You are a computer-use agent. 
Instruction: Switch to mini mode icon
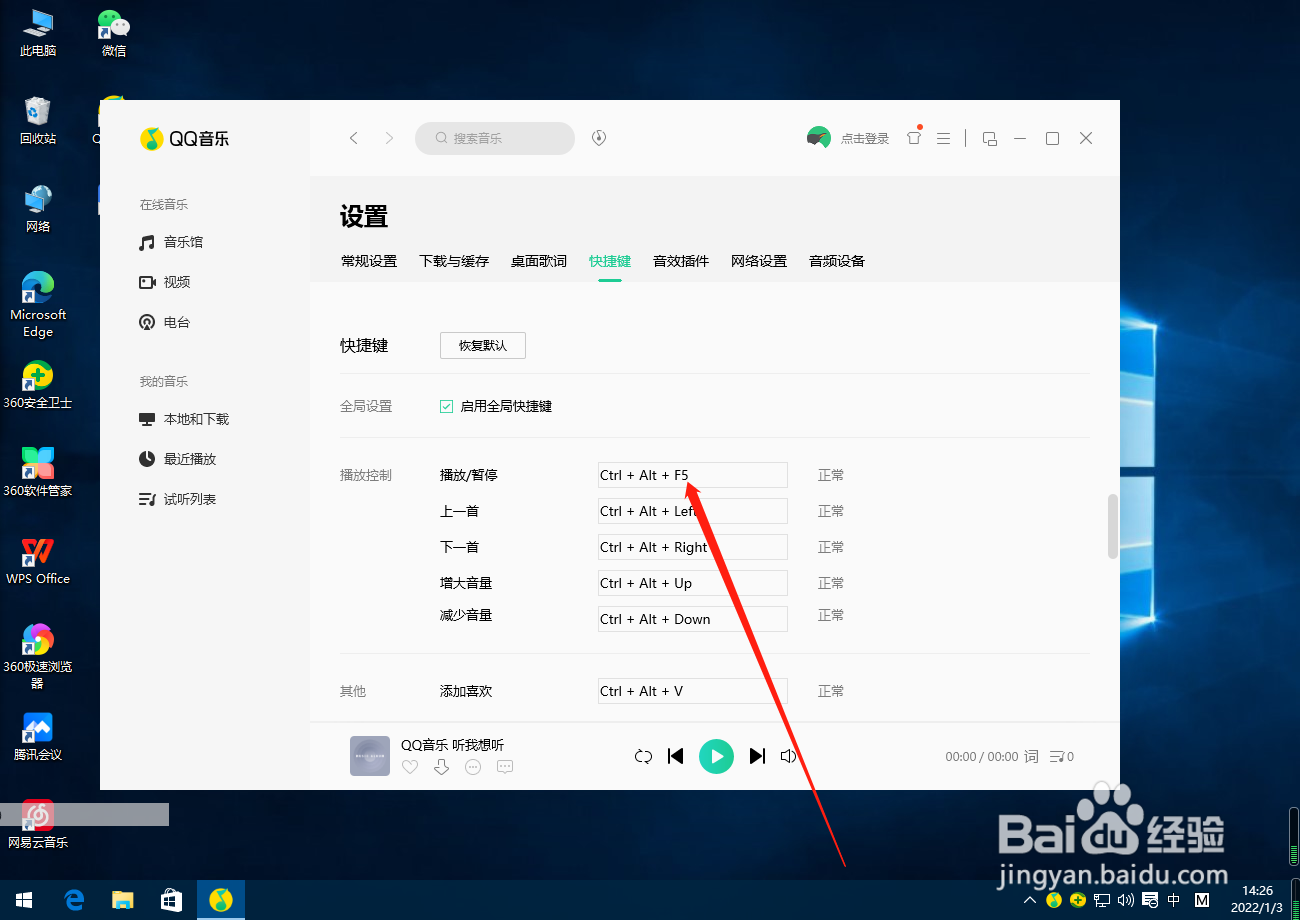tap(989, 138)
